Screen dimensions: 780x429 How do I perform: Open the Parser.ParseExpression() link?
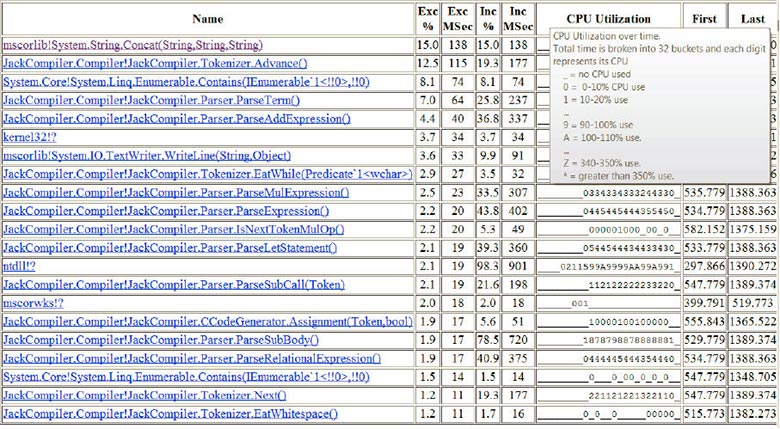tap(166, 211)
